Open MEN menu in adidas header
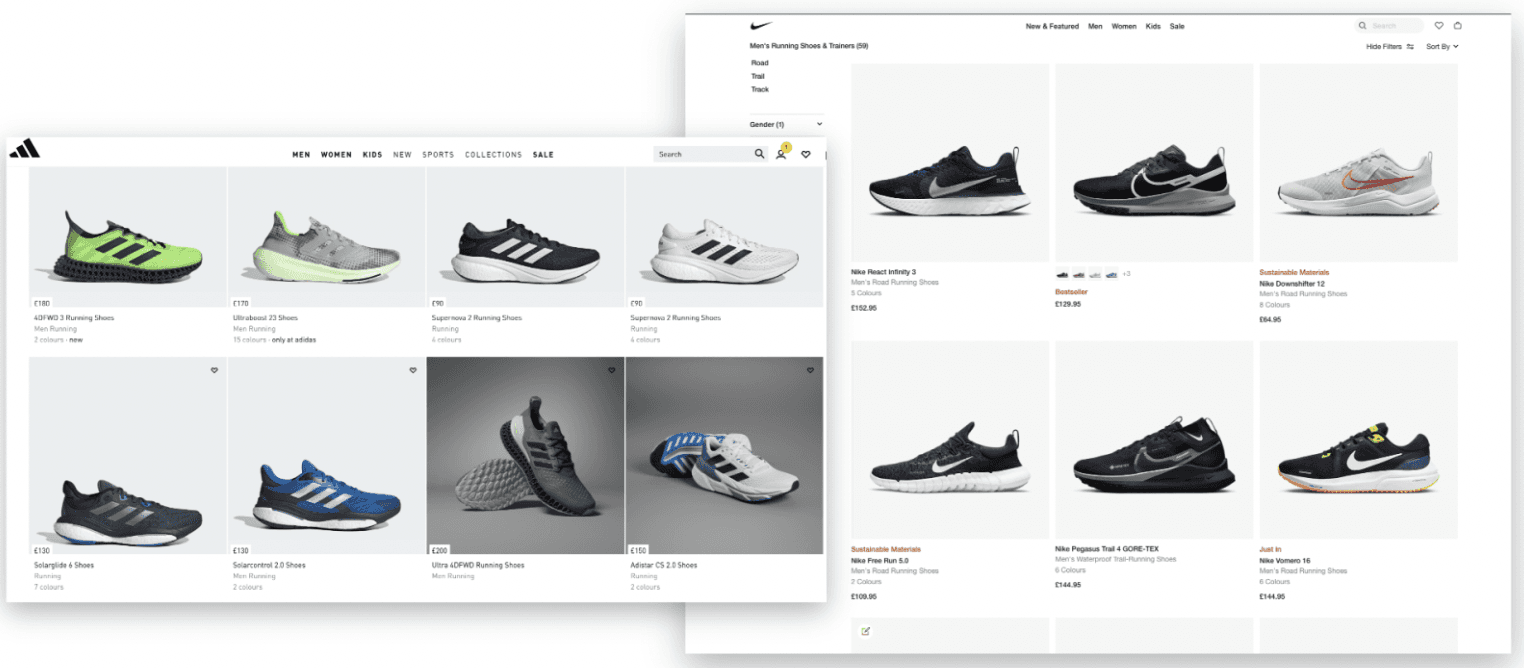Screen dimensions: 1524x668 pyautogui.click(x=301, y=155)
